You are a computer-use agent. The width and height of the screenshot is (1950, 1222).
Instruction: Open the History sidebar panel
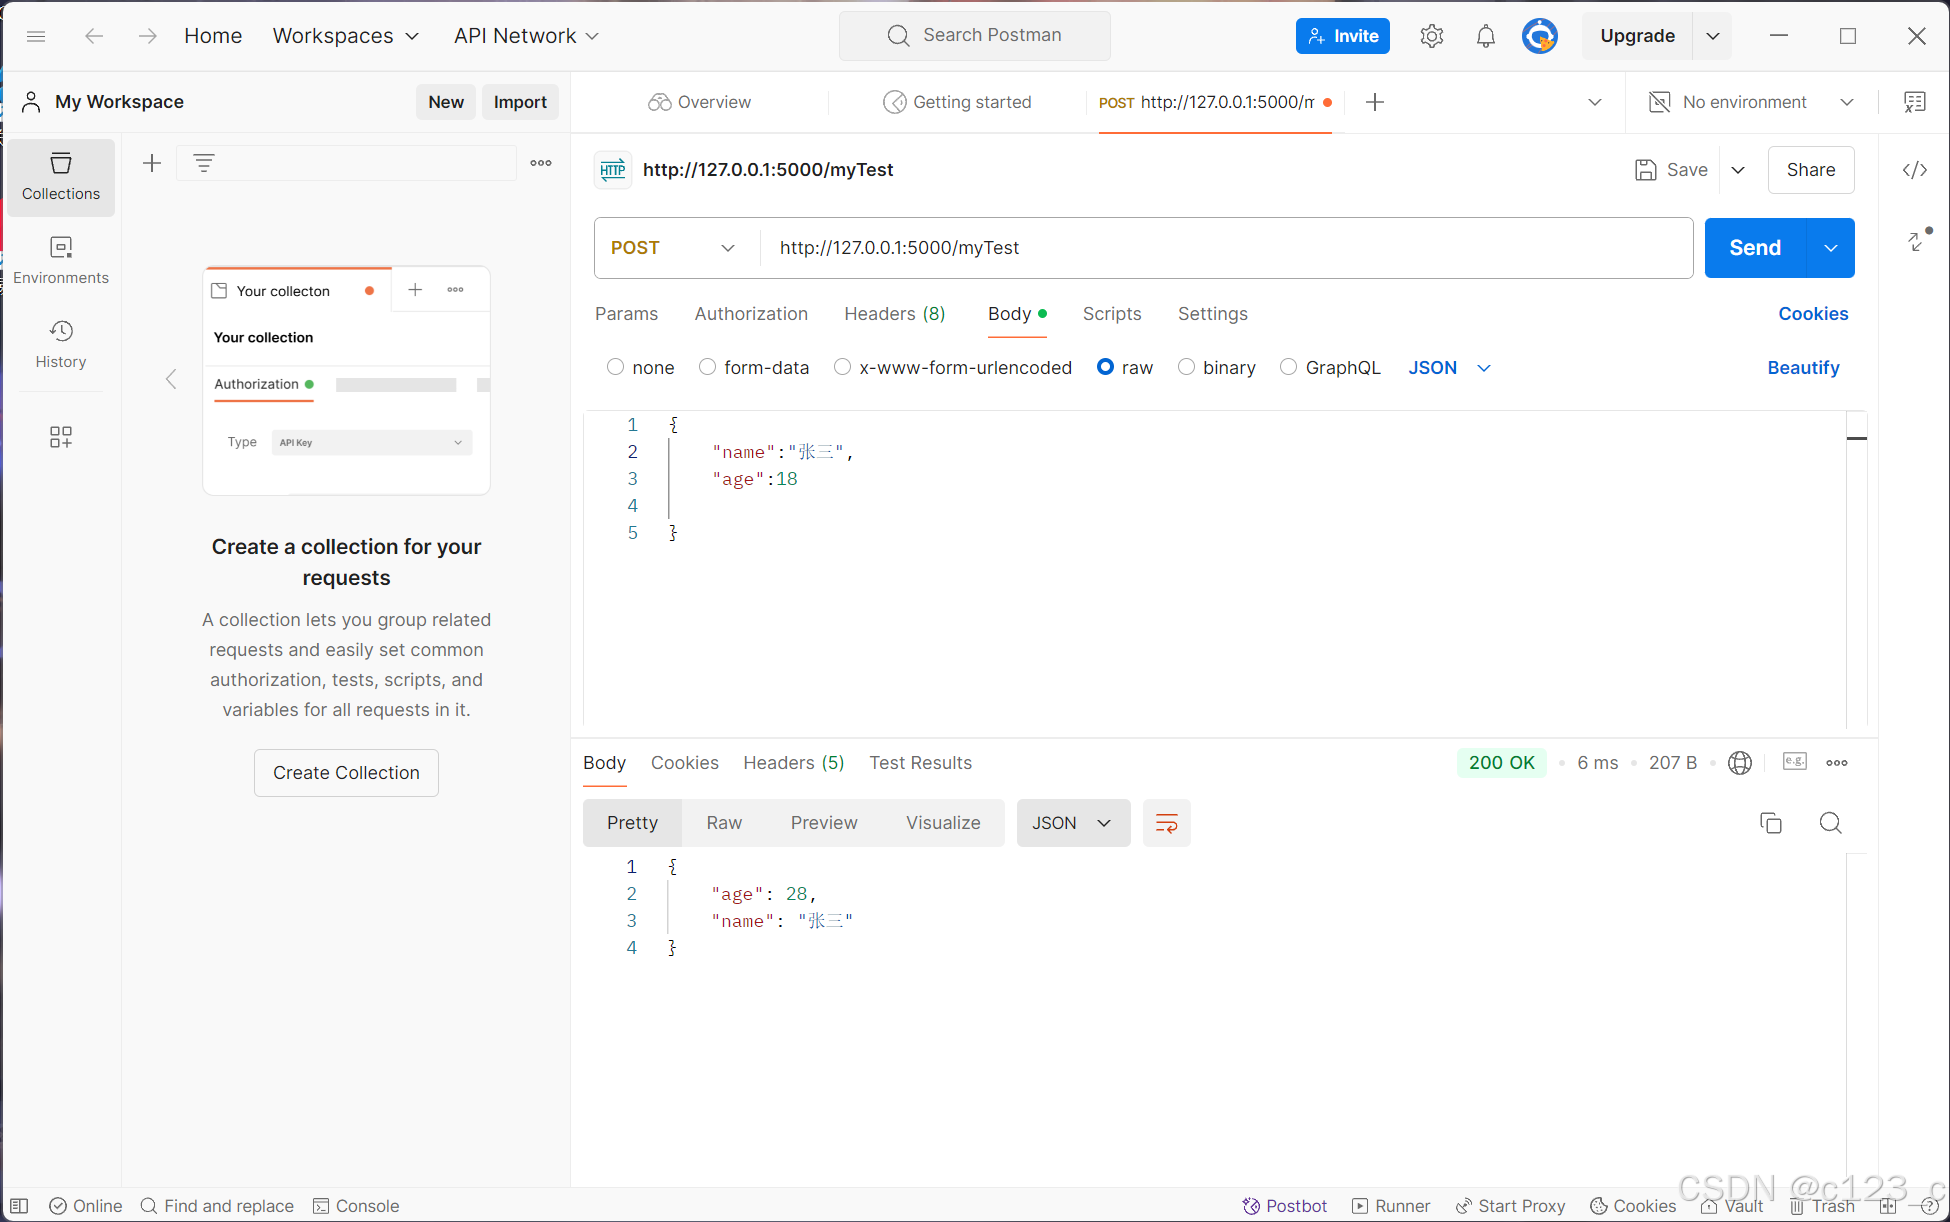click(61, 344)
